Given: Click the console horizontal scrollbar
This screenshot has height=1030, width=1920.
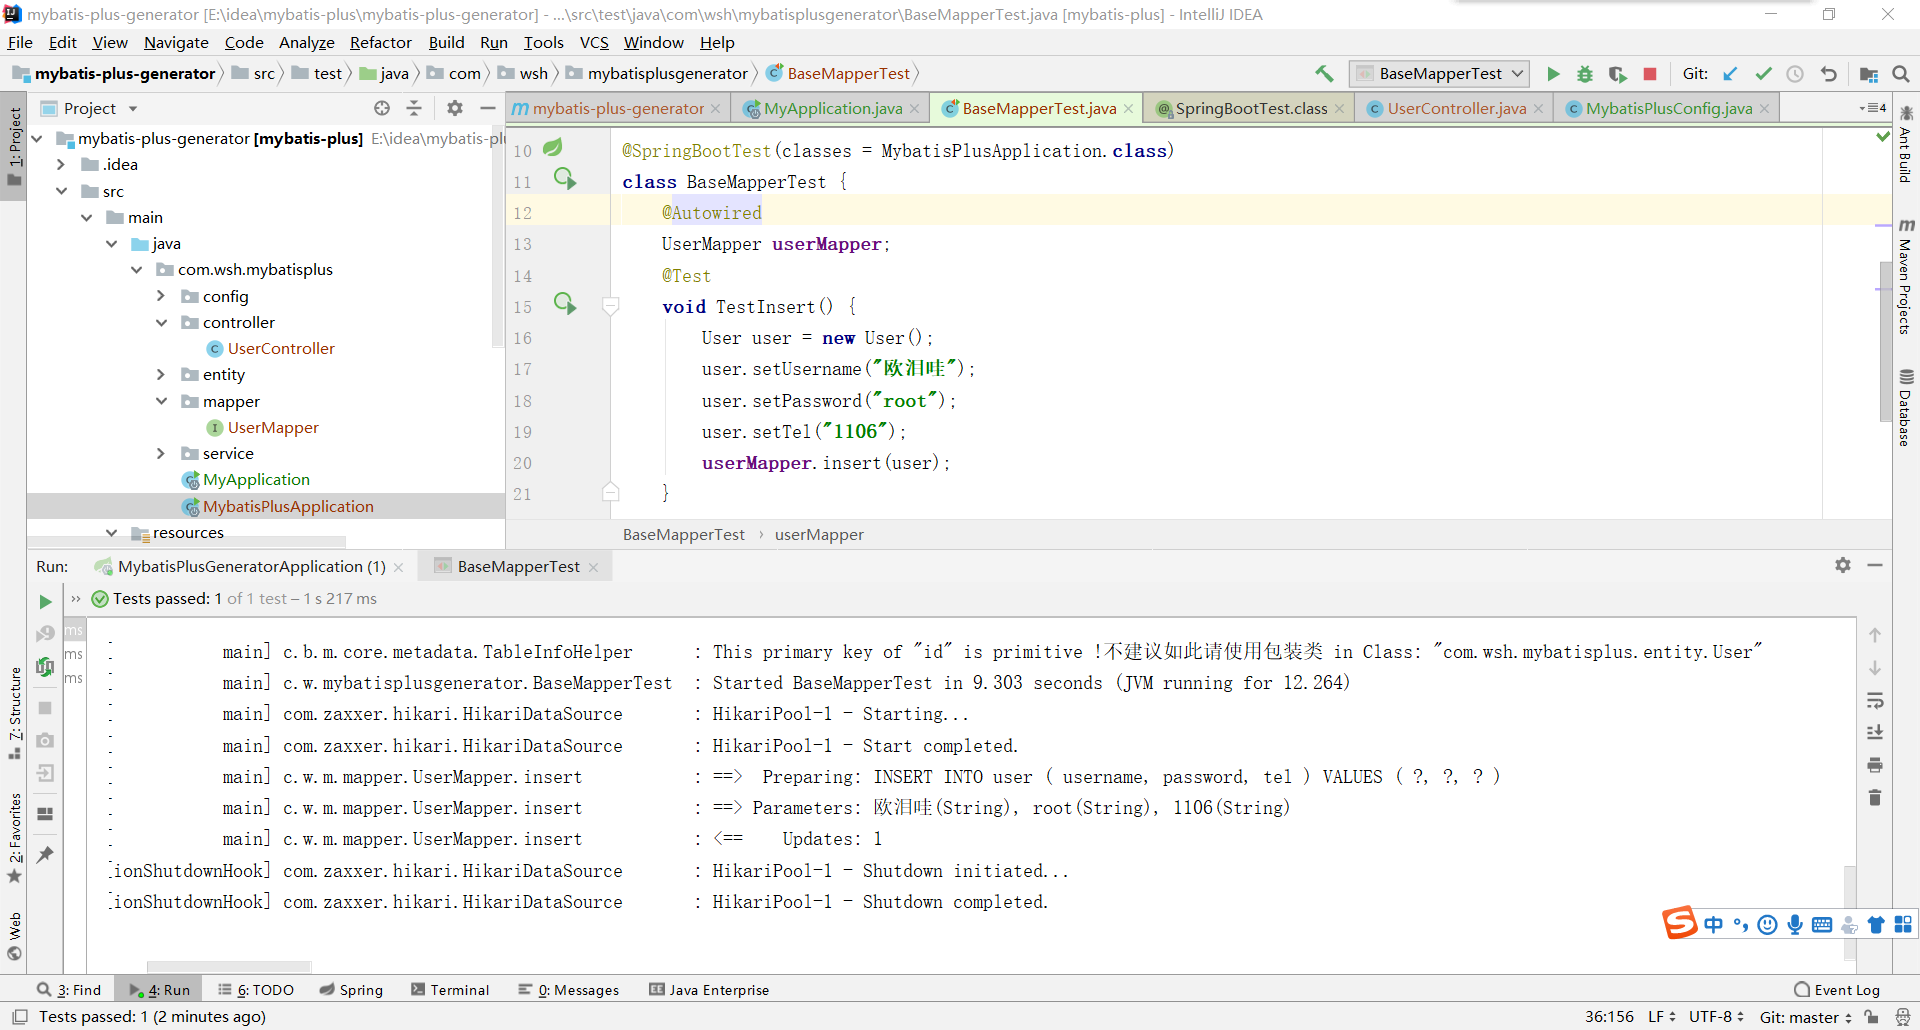Looking at the screenshot, I should tap(229, 966).
